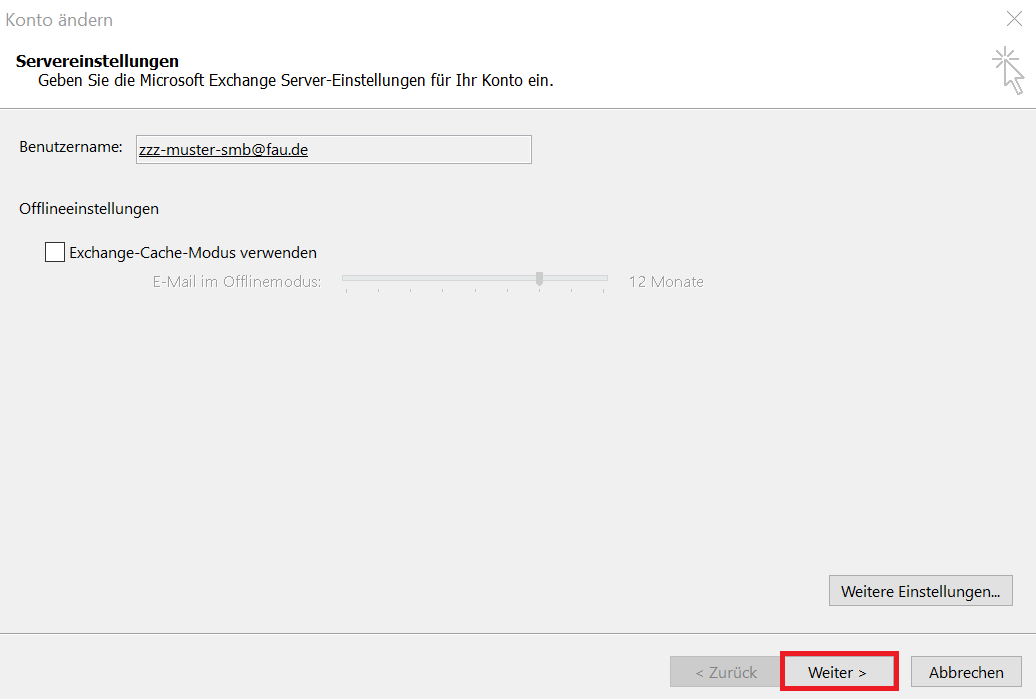Click the offline mail slider thumb

[539, 278]
